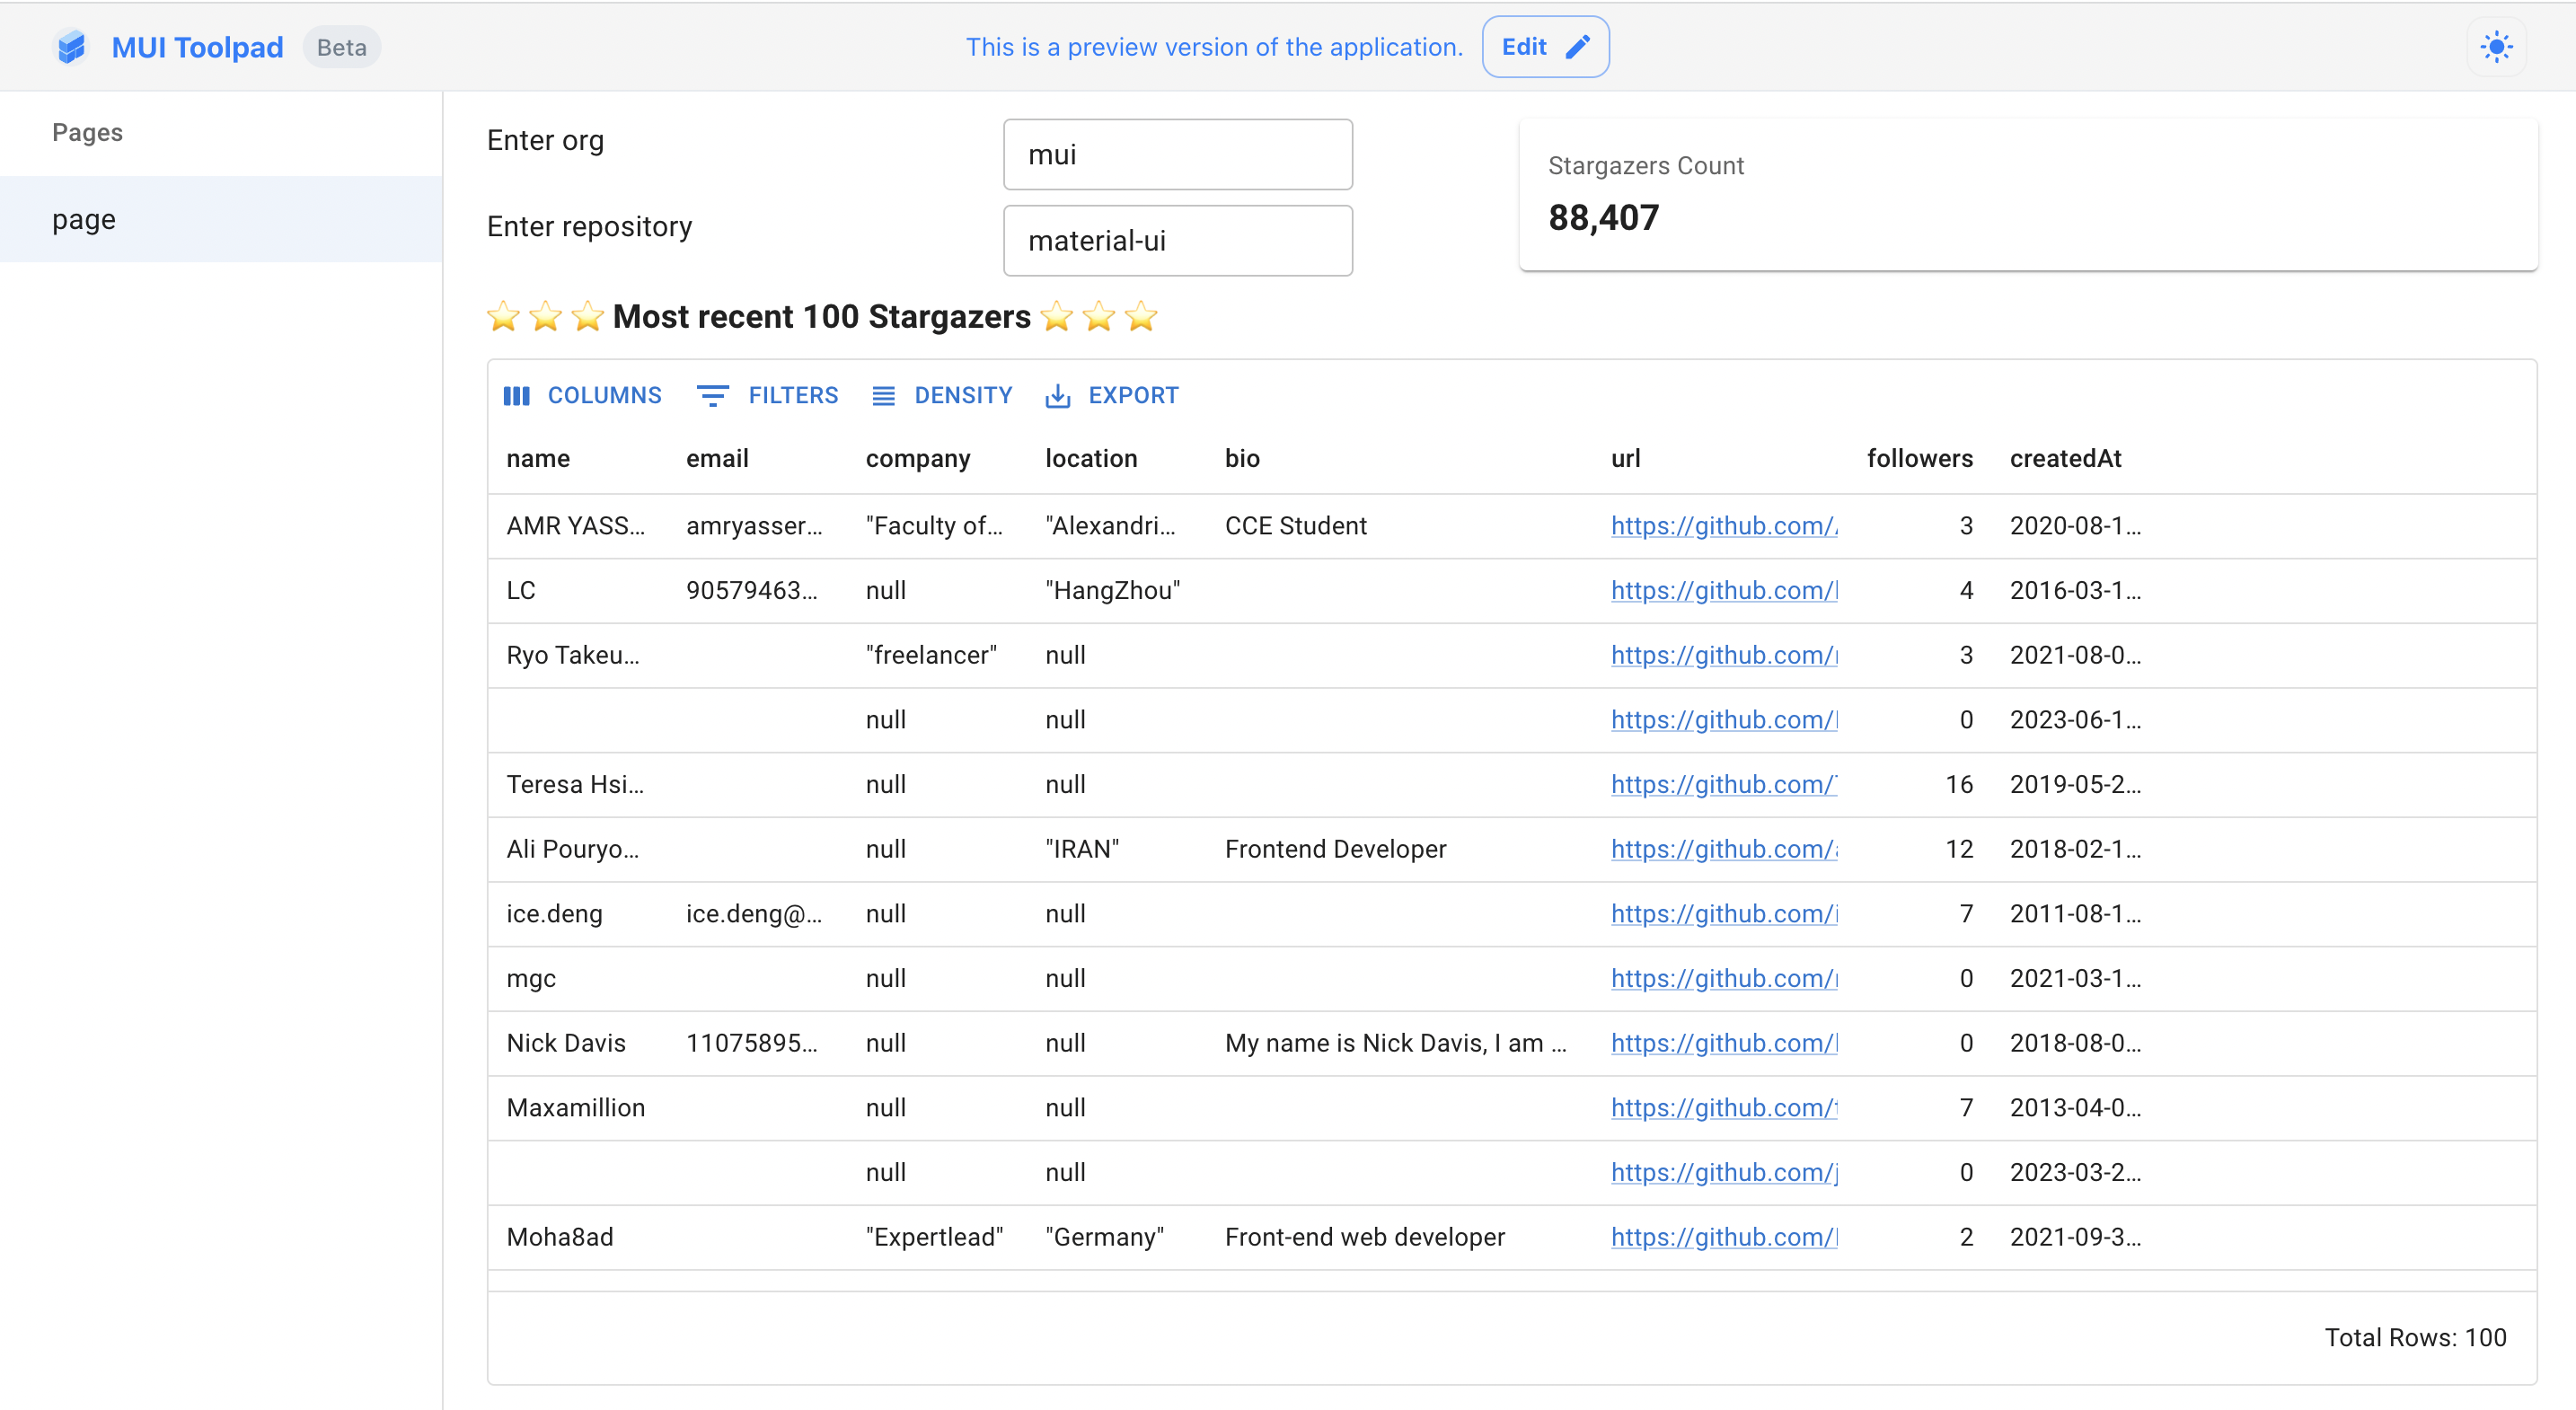Select 'page' in the Pages sidebar
This screenshot has height=1410, width=2576.
221,219
